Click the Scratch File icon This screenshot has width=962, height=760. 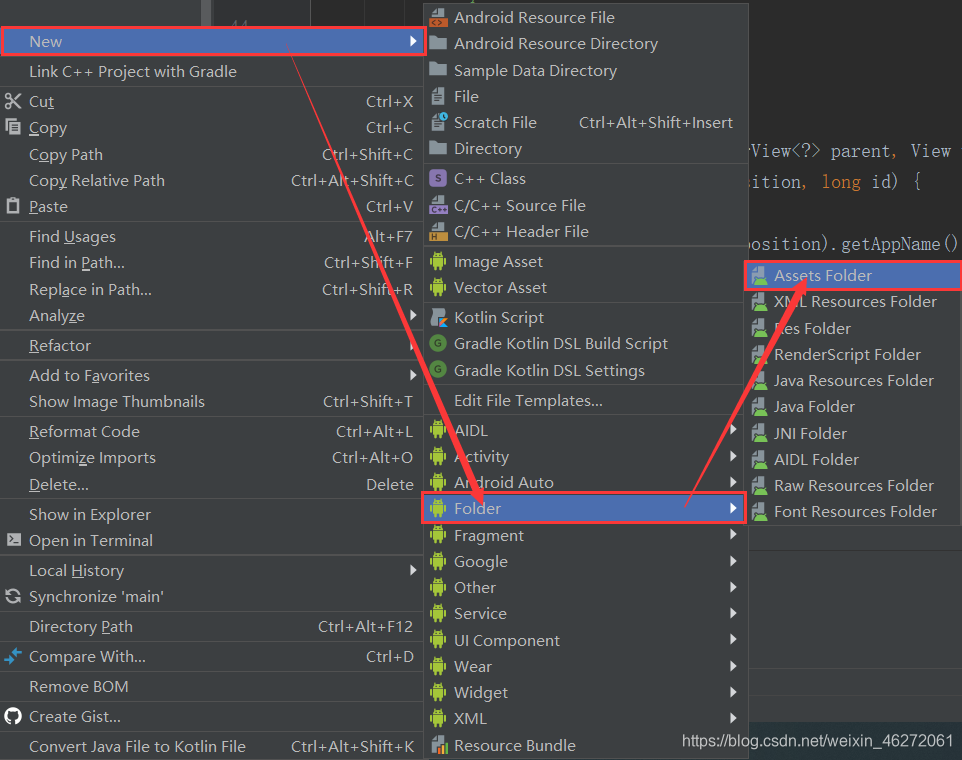(x=437, y=122)
